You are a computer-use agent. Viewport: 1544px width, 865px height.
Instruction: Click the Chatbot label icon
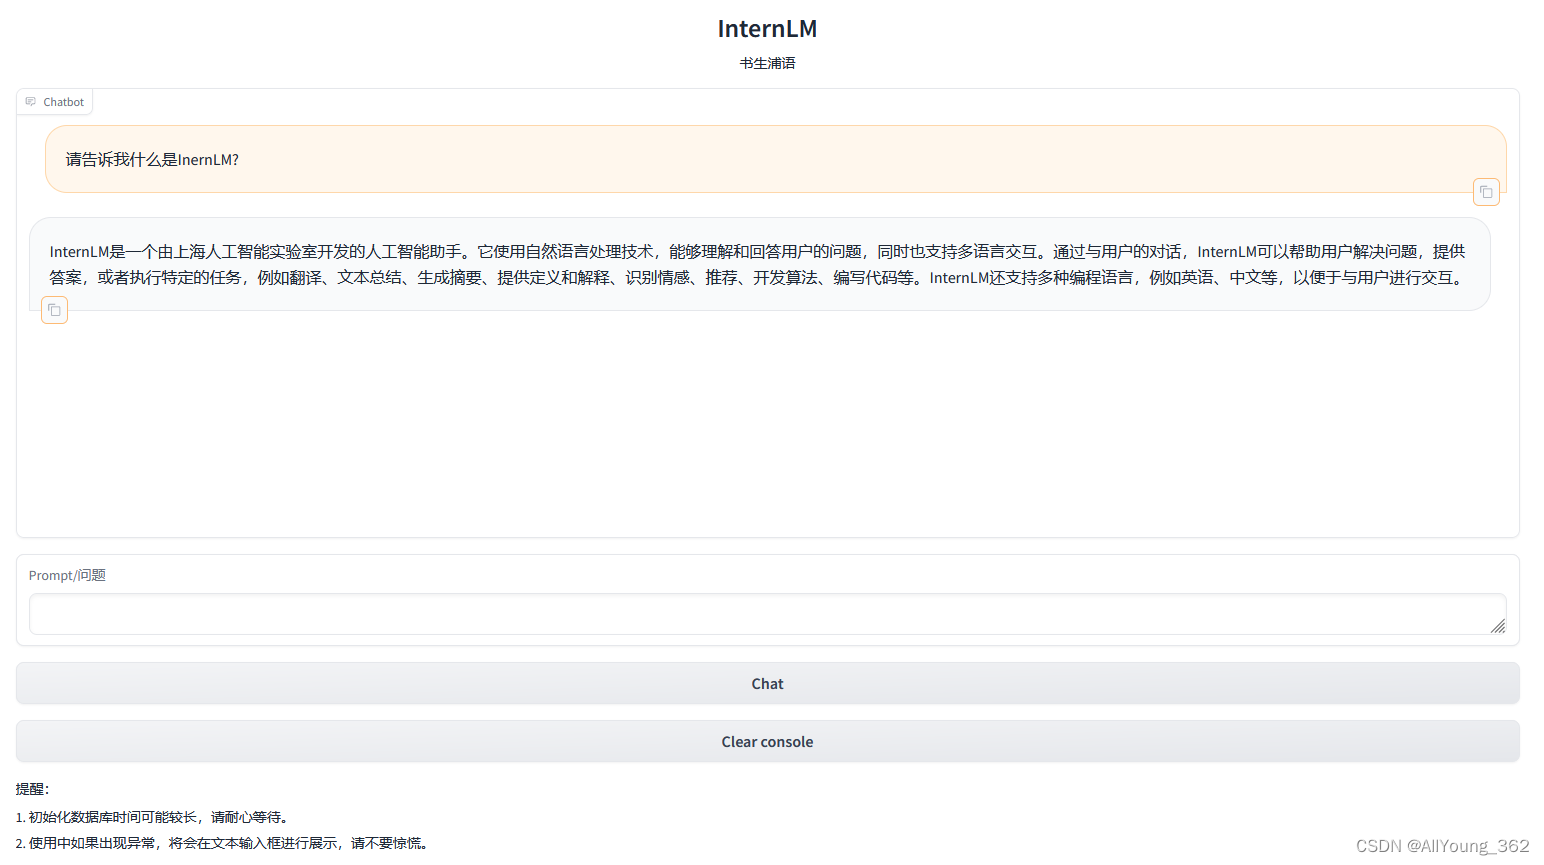pos(31,102)
